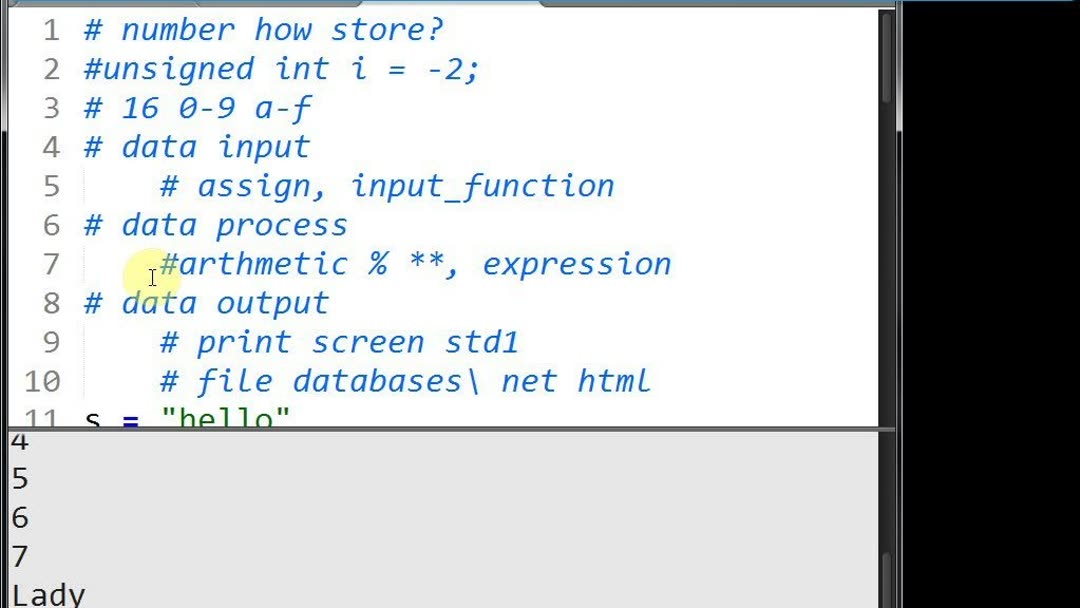Click gutter line number 8
This screenshot has width=1080, height=608.
pyautogui.click(x=50, y=303)
